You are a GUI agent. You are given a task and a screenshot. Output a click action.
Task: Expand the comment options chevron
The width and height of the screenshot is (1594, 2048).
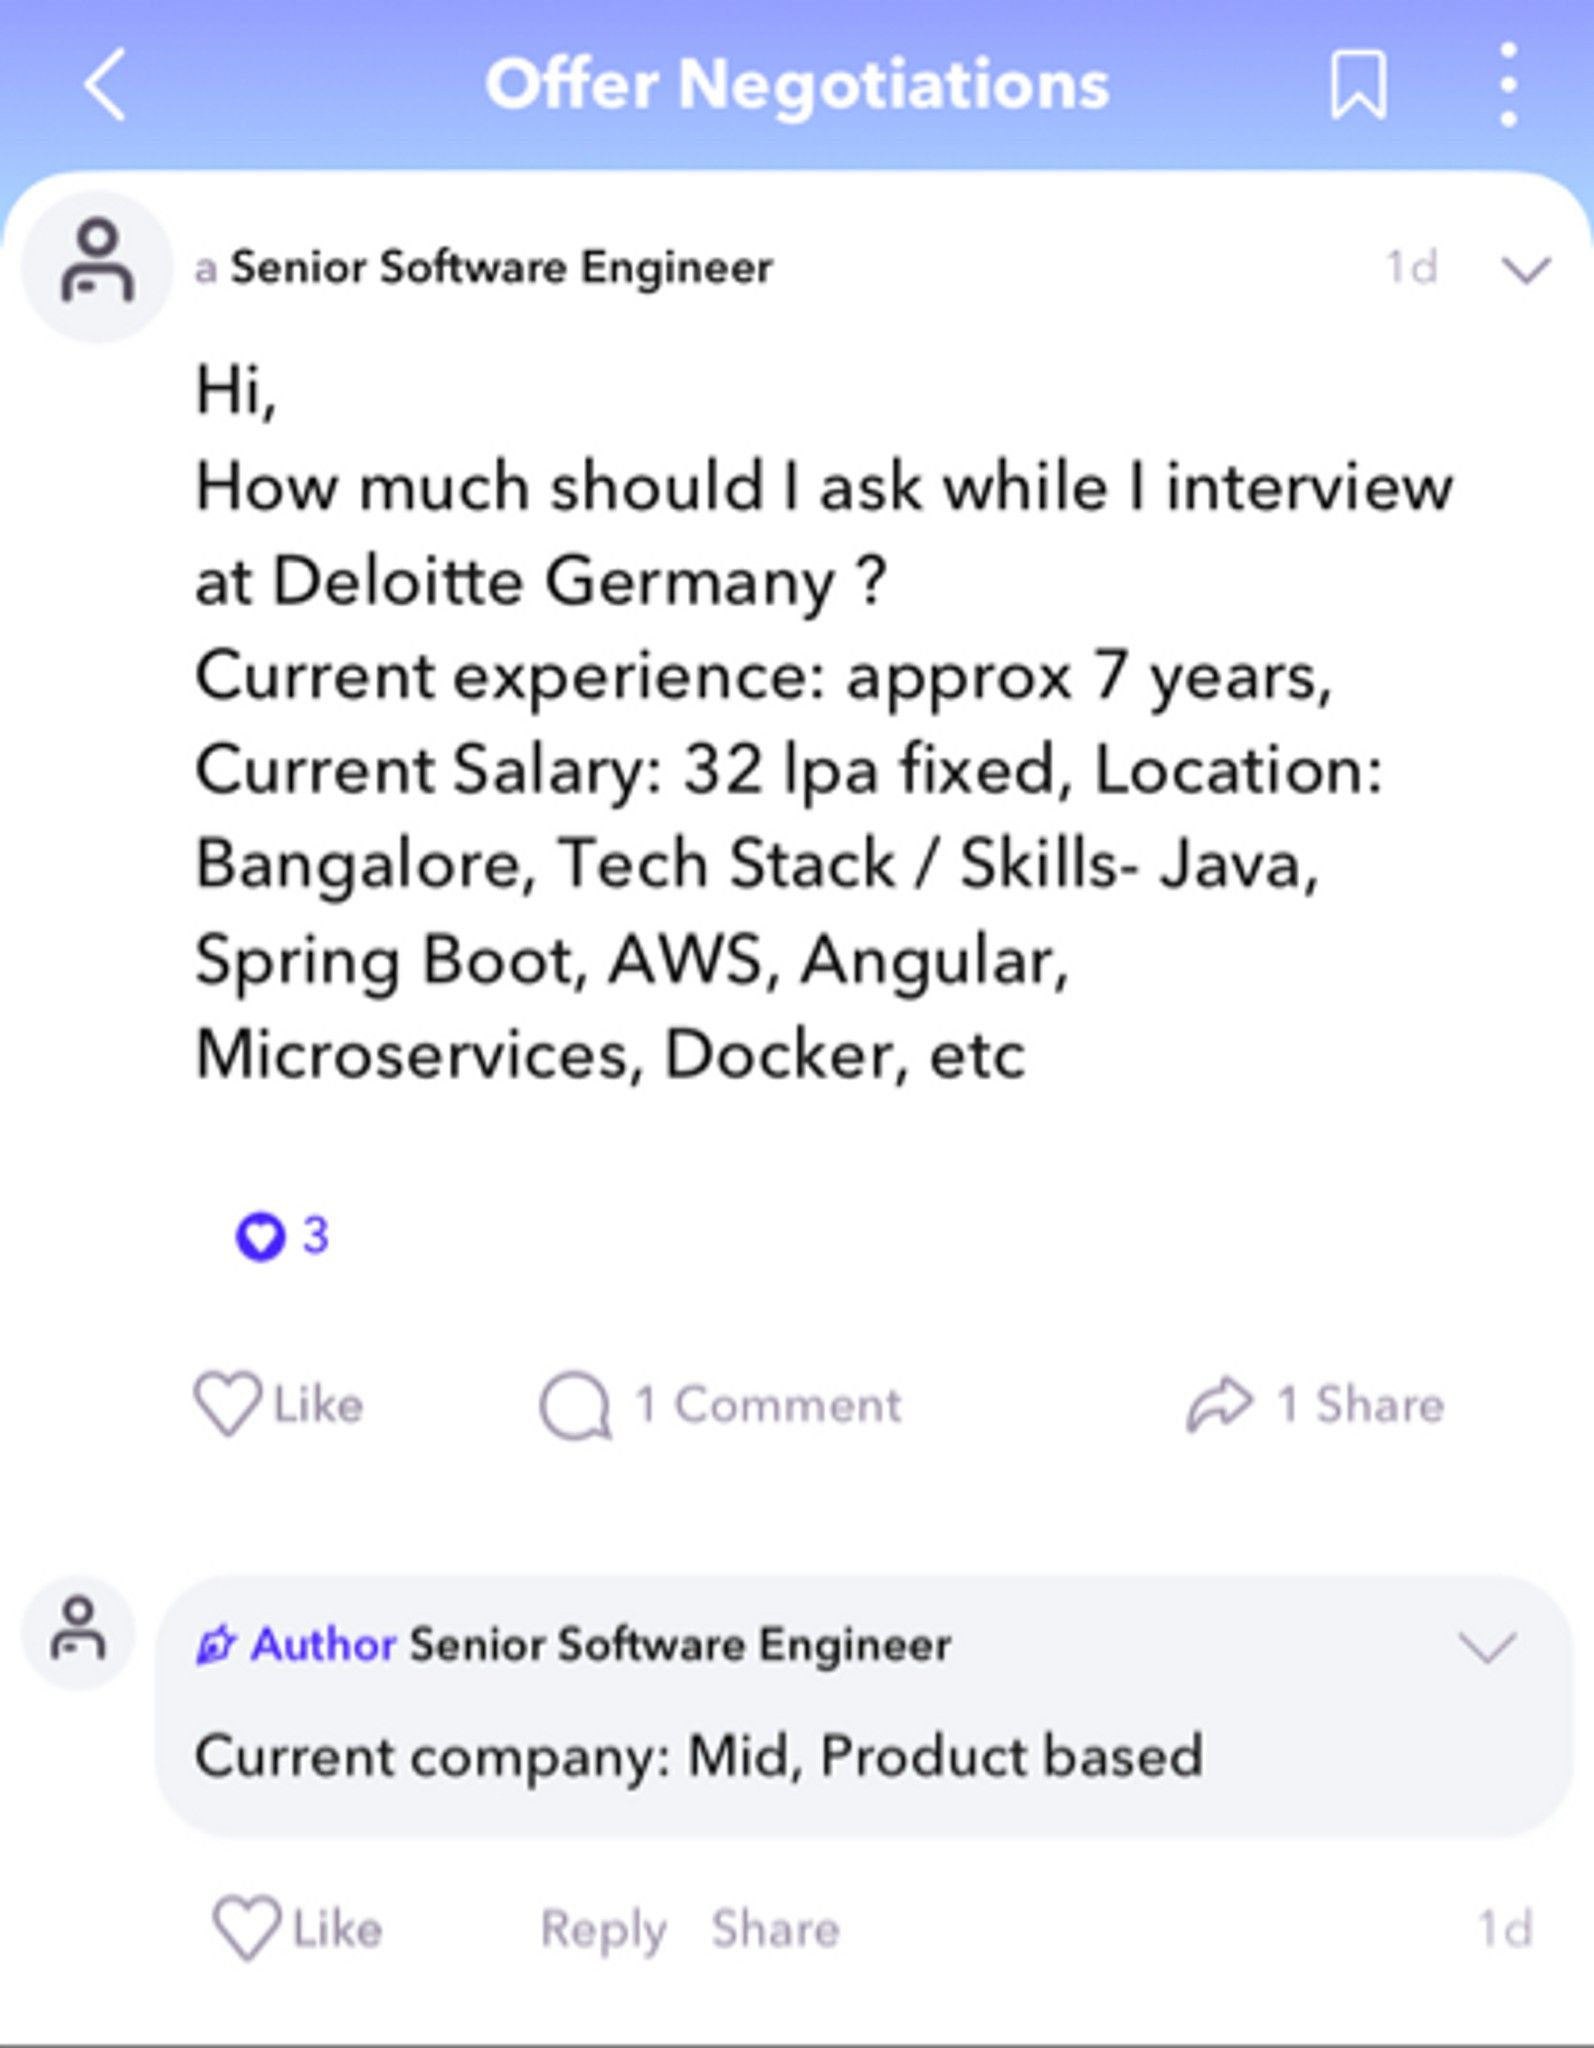click(1487, 1647)
